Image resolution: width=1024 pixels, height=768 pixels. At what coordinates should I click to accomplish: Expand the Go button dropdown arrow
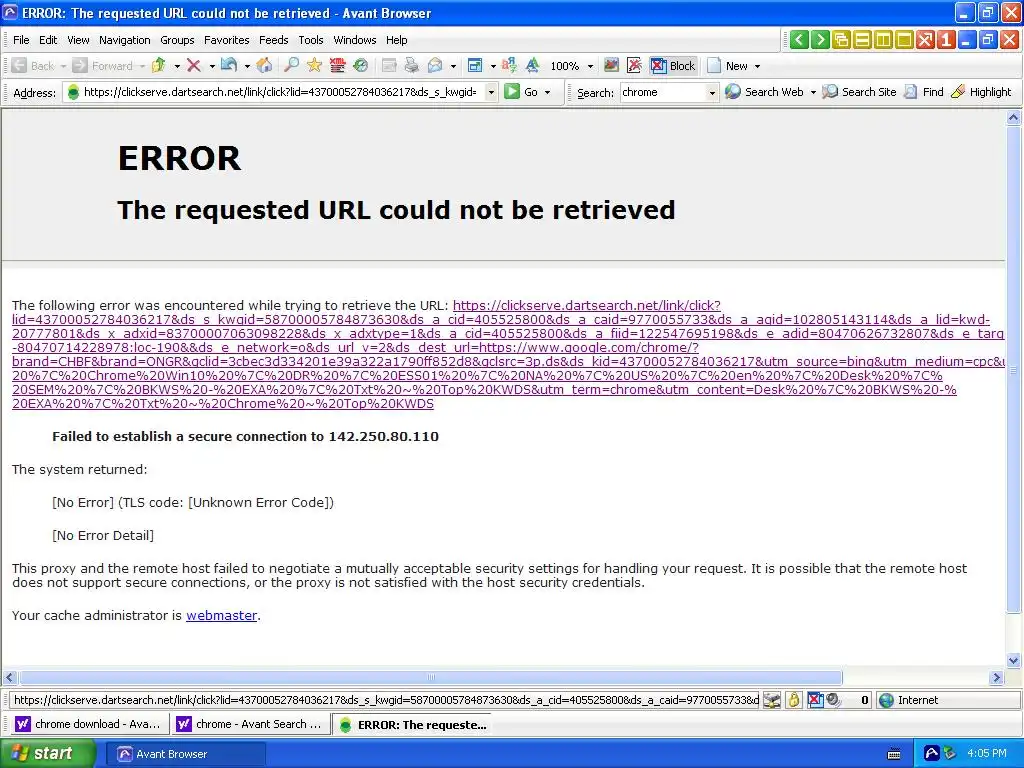coord(547,92)
